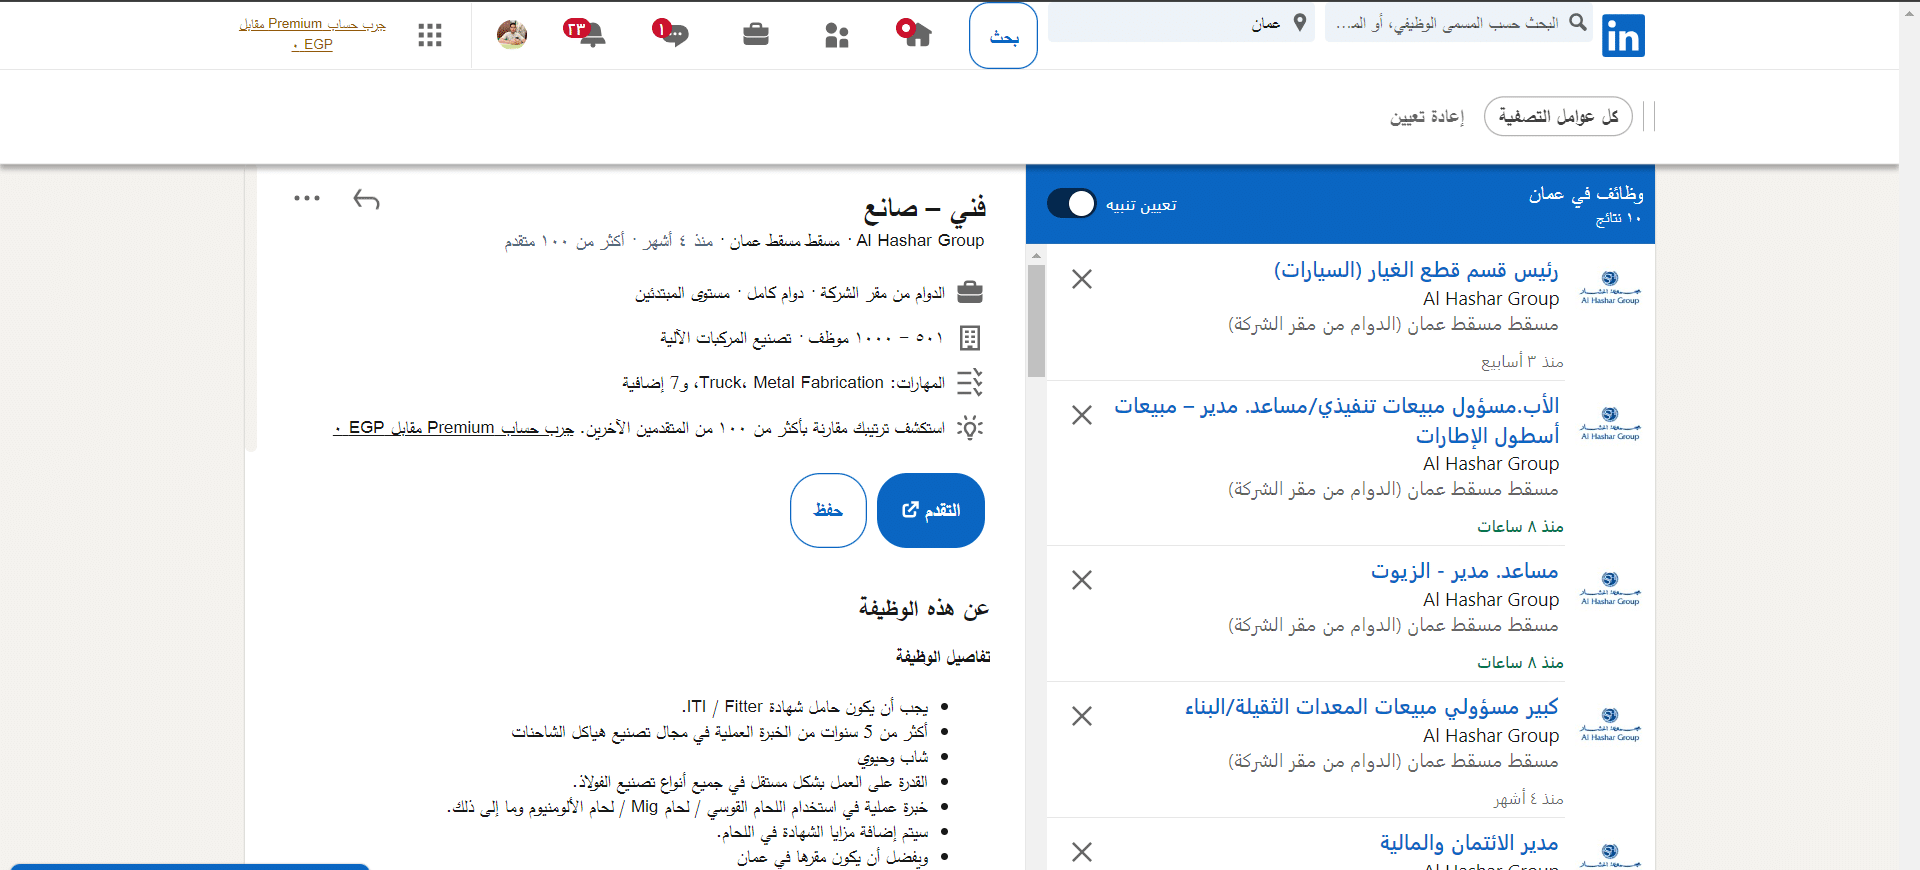This screenshot has height=870, width=1920.
Task: Open Notifications bell icon
Action: (585, 33)
